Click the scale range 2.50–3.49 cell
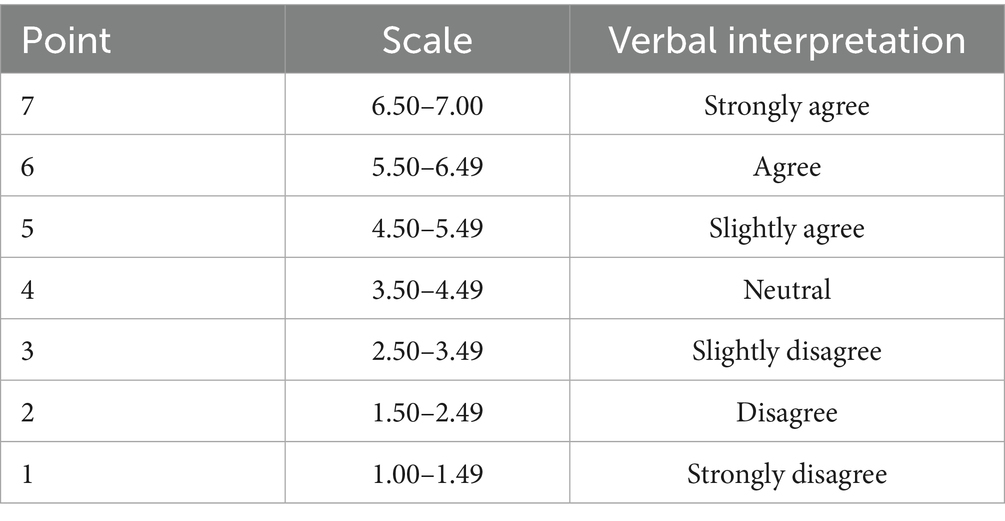 pos(427,351)
